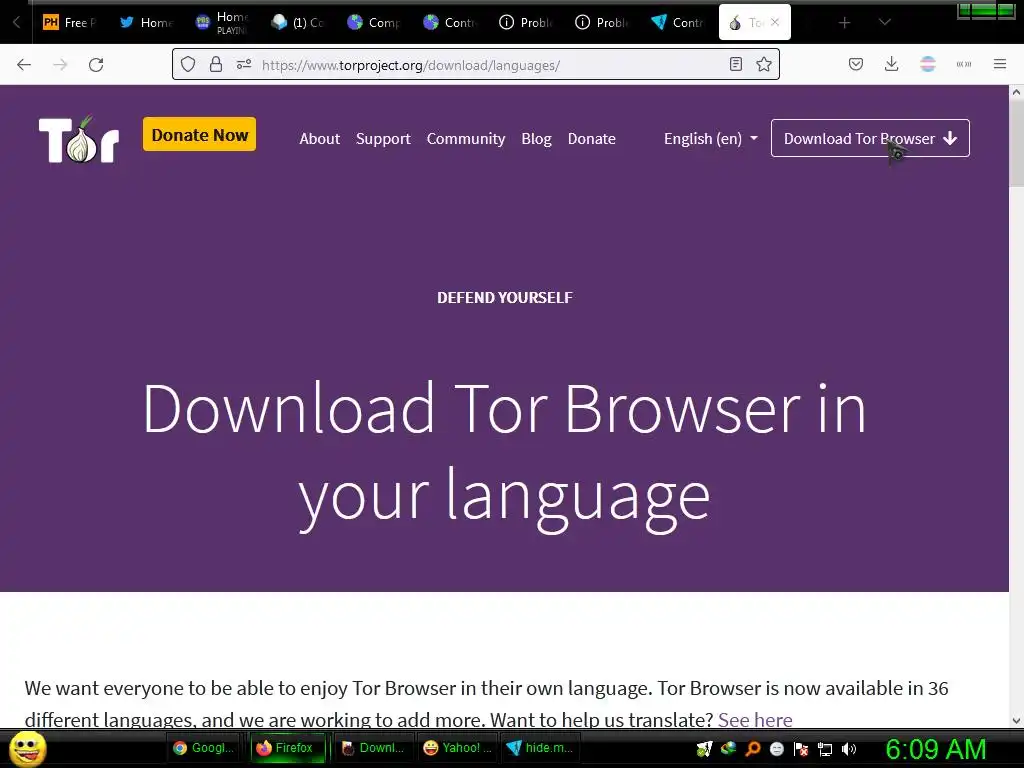Save page to Pocket
Image resolution: width=1024 pixels, height=768 pixels.
(856, 64)
